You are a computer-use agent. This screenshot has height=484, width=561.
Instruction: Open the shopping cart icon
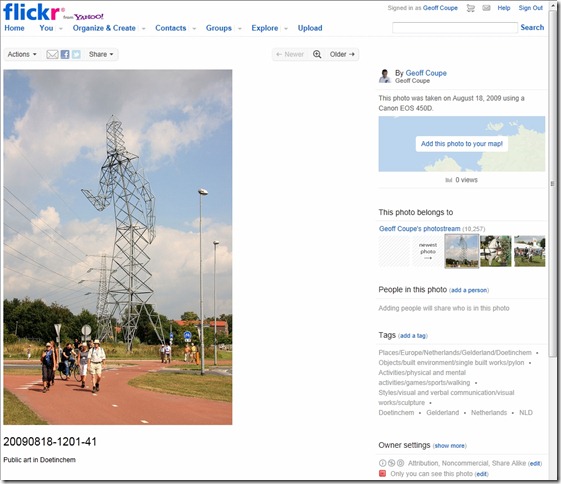[x=471, y=8]
